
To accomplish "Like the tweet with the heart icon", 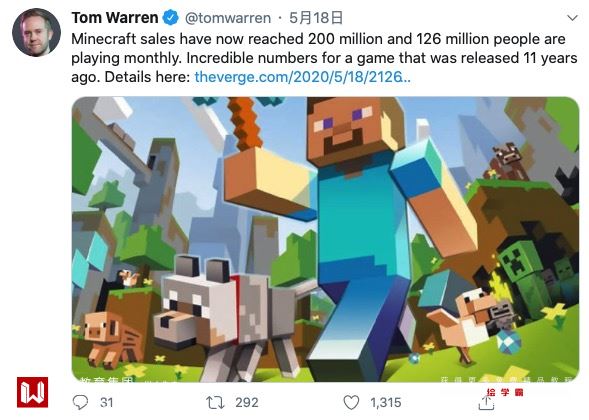I will 351,403.
